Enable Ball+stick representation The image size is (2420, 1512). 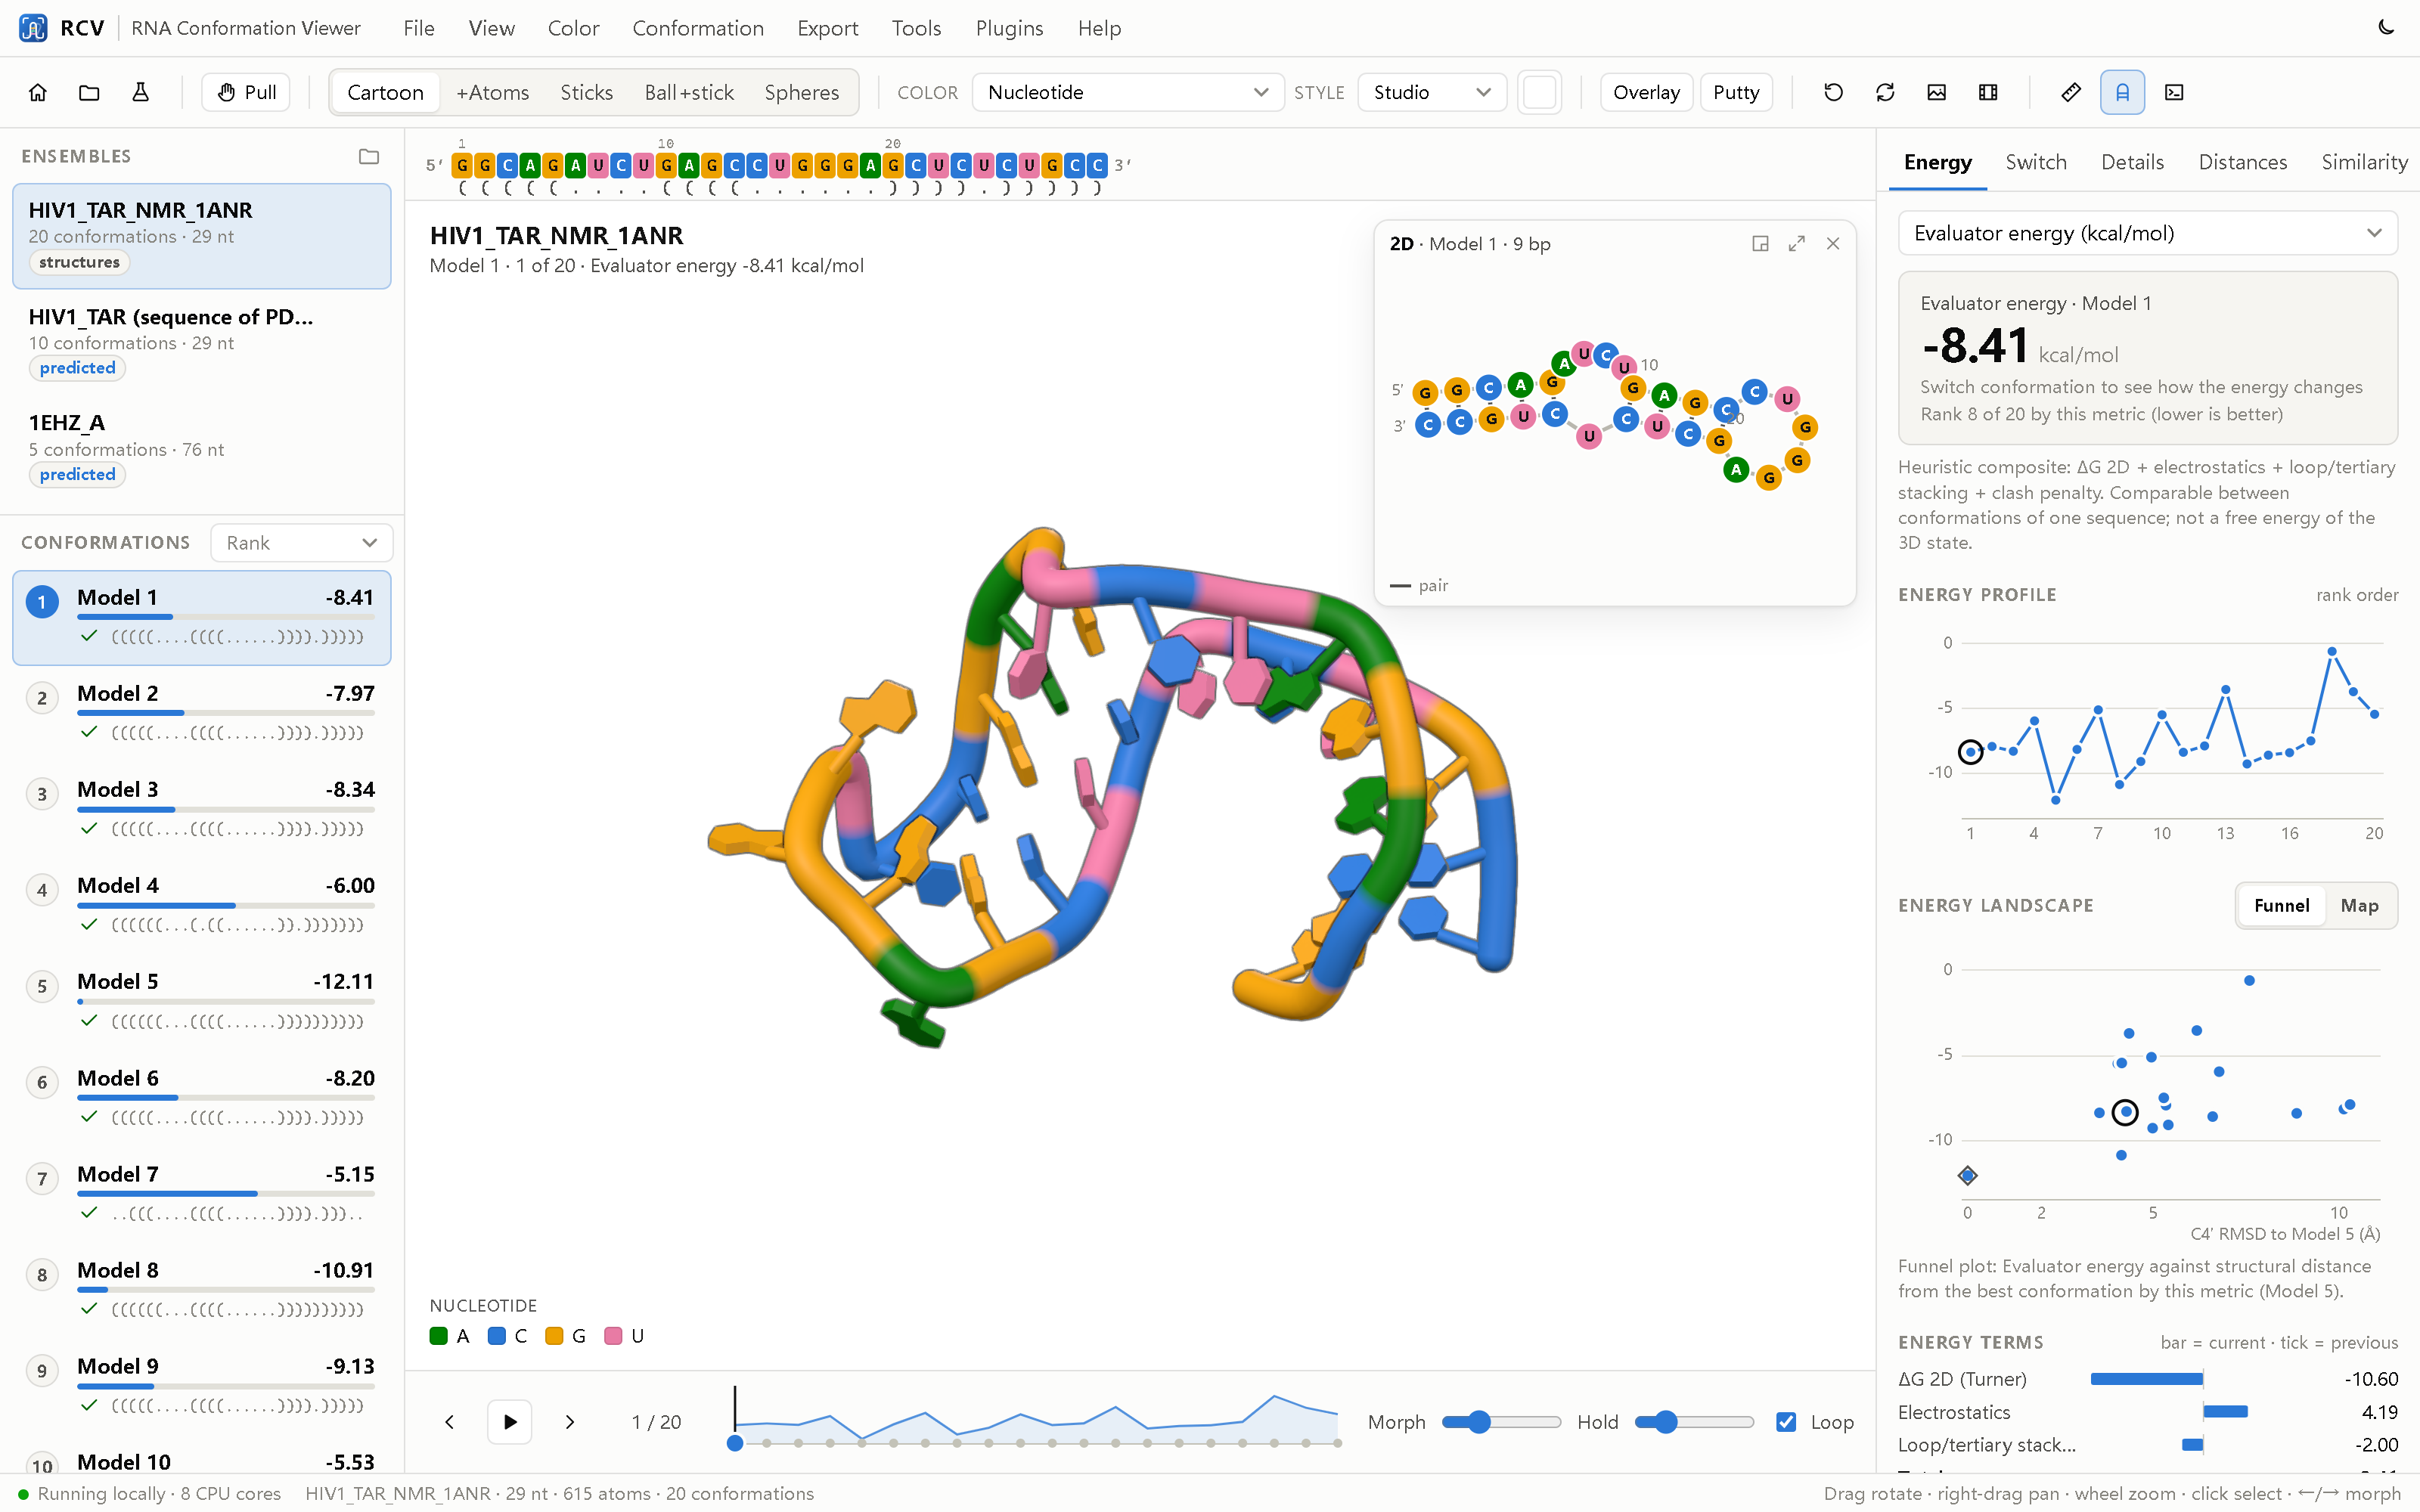[689, 92]
